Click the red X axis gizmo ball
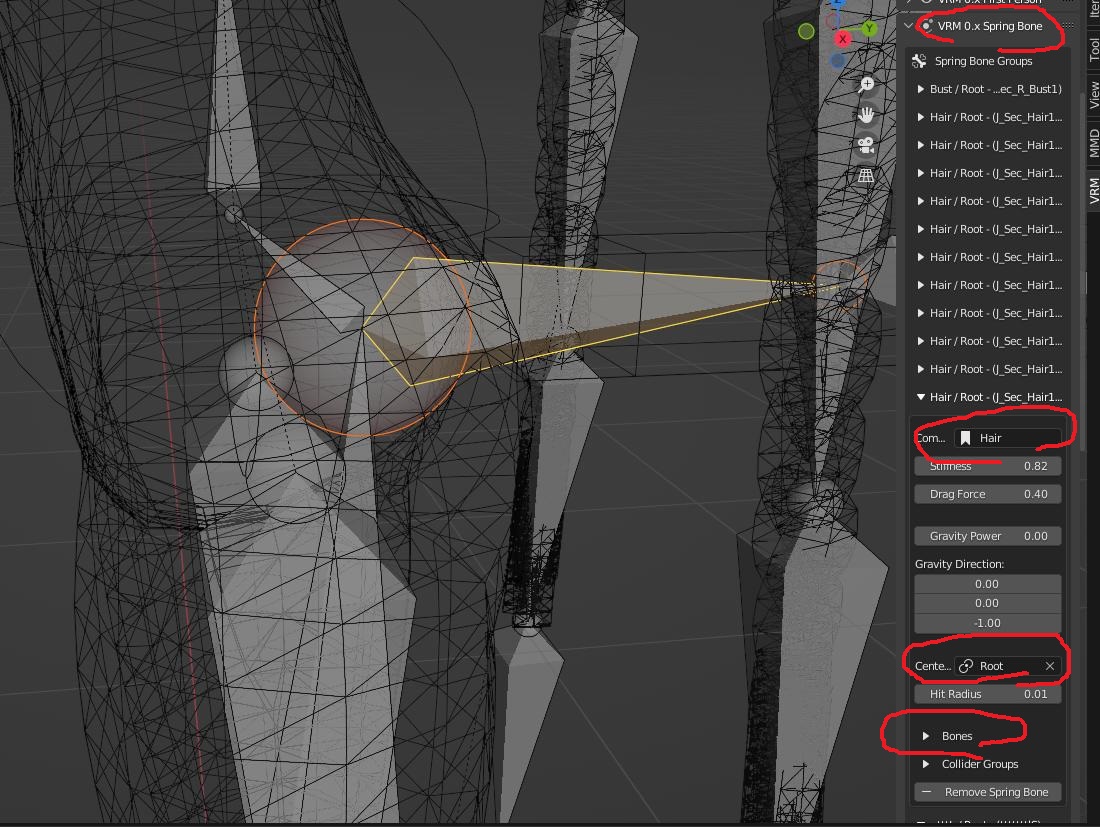This screenshot has width=1100, height=827. (843, 39)
